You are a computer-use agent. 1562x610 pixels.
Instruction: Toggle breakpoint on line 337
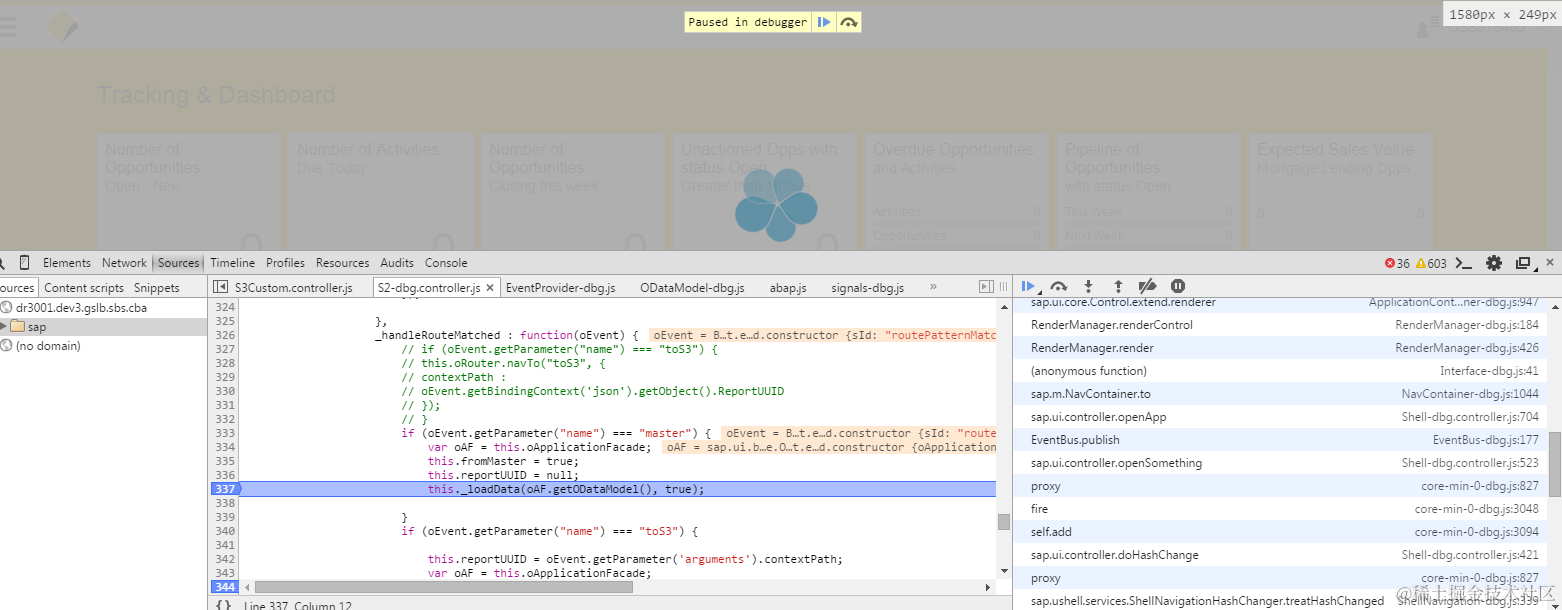pyautogui.click(x=225, y=489)
